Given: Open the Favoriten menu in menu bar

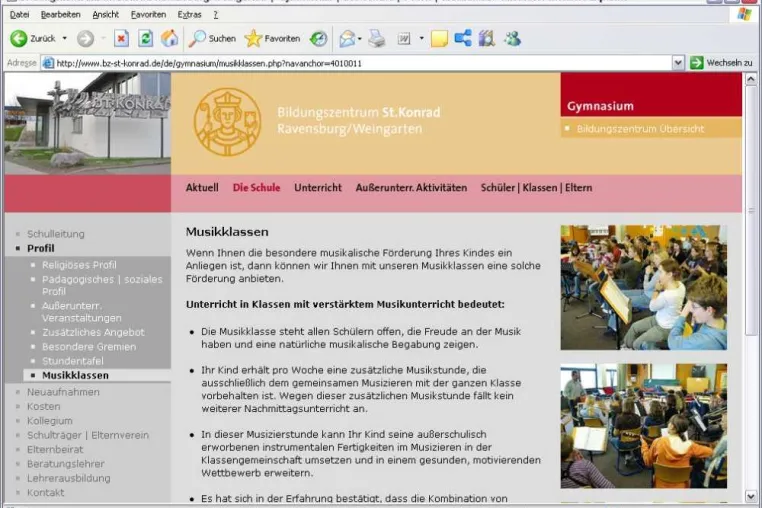Looking at the screenshot, I should 148,15.
